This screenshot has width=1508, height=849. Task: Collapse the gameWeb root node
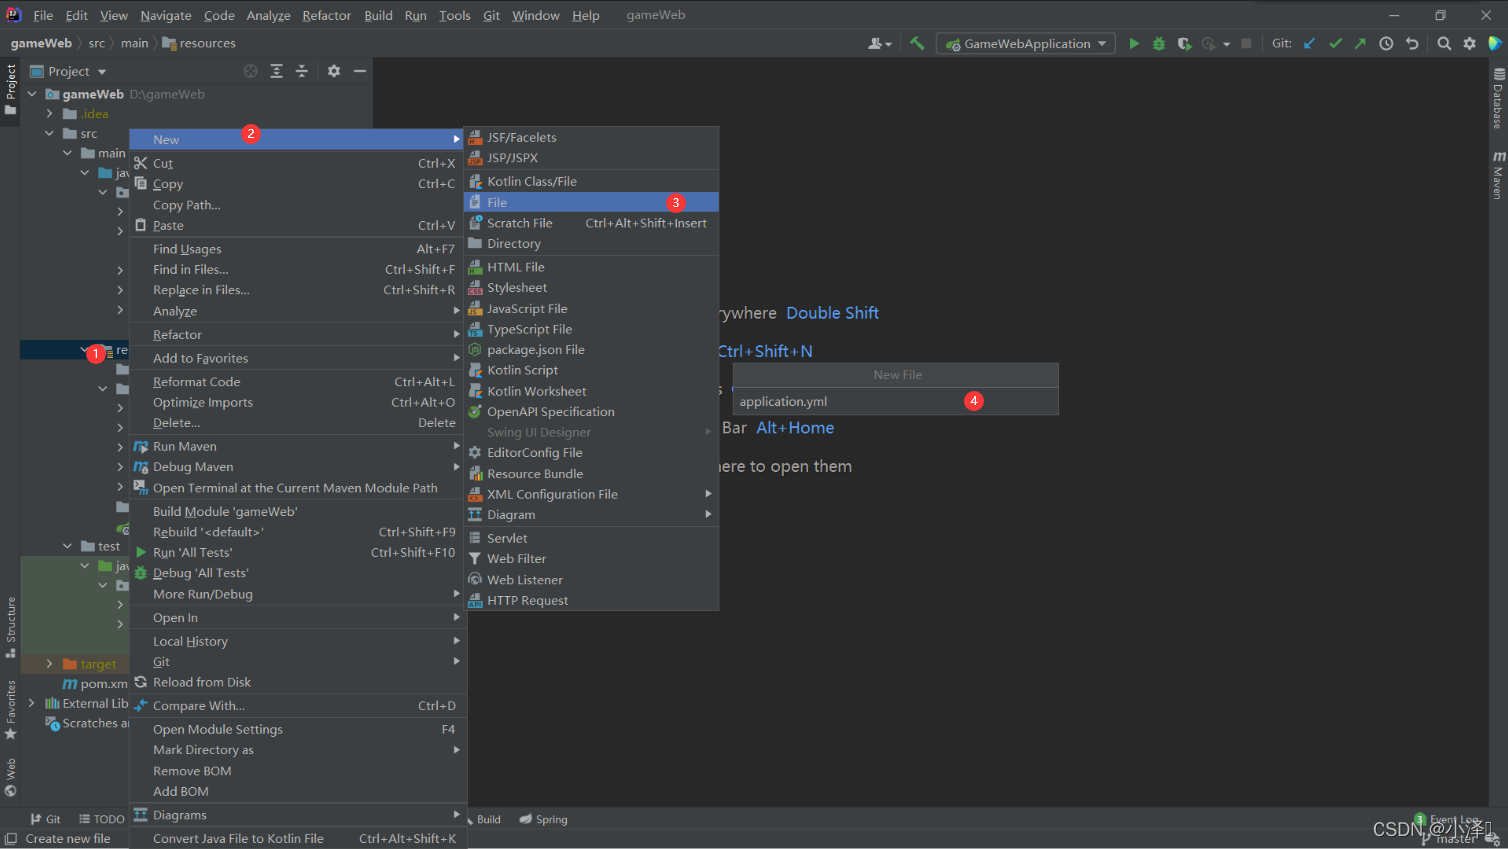tap(32, 94)
